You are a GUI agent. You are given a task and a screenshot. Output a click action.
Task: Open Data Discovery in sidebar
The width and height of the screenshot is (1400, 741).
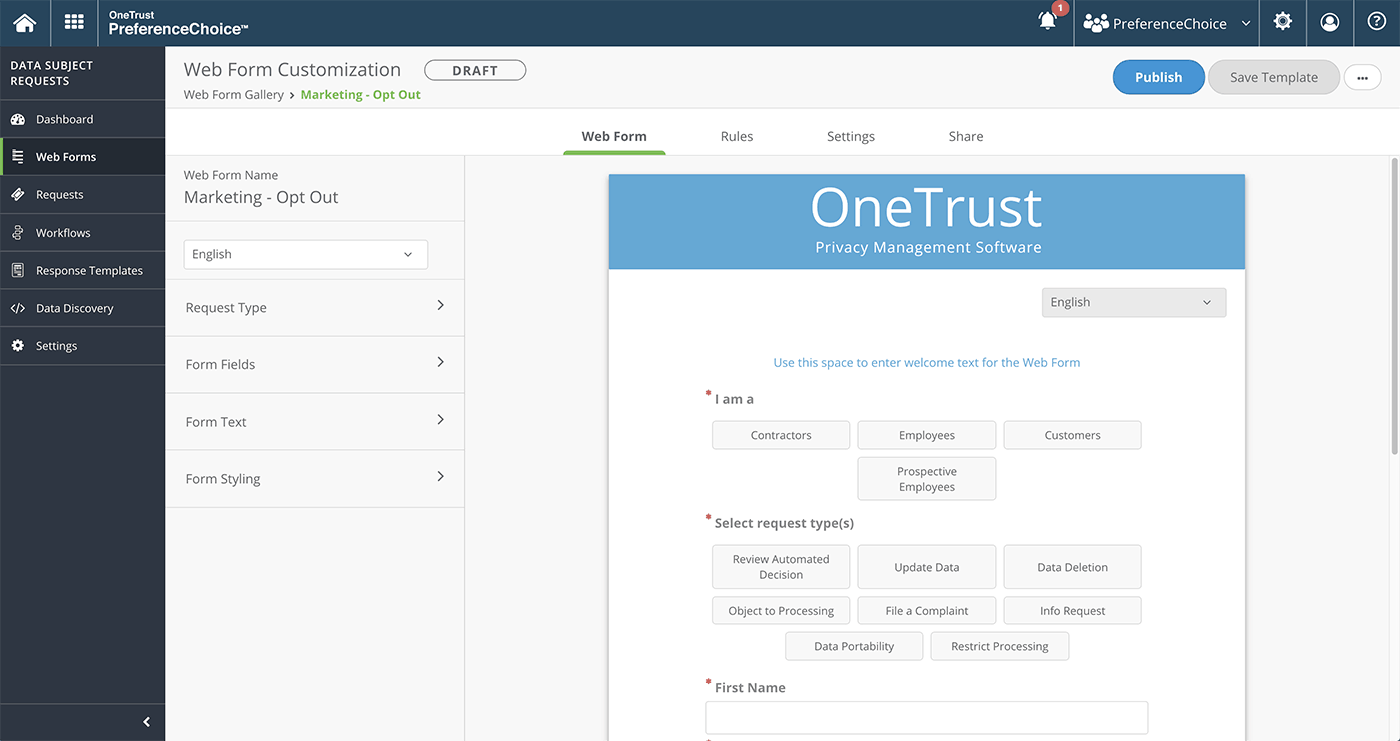(82, 308)
